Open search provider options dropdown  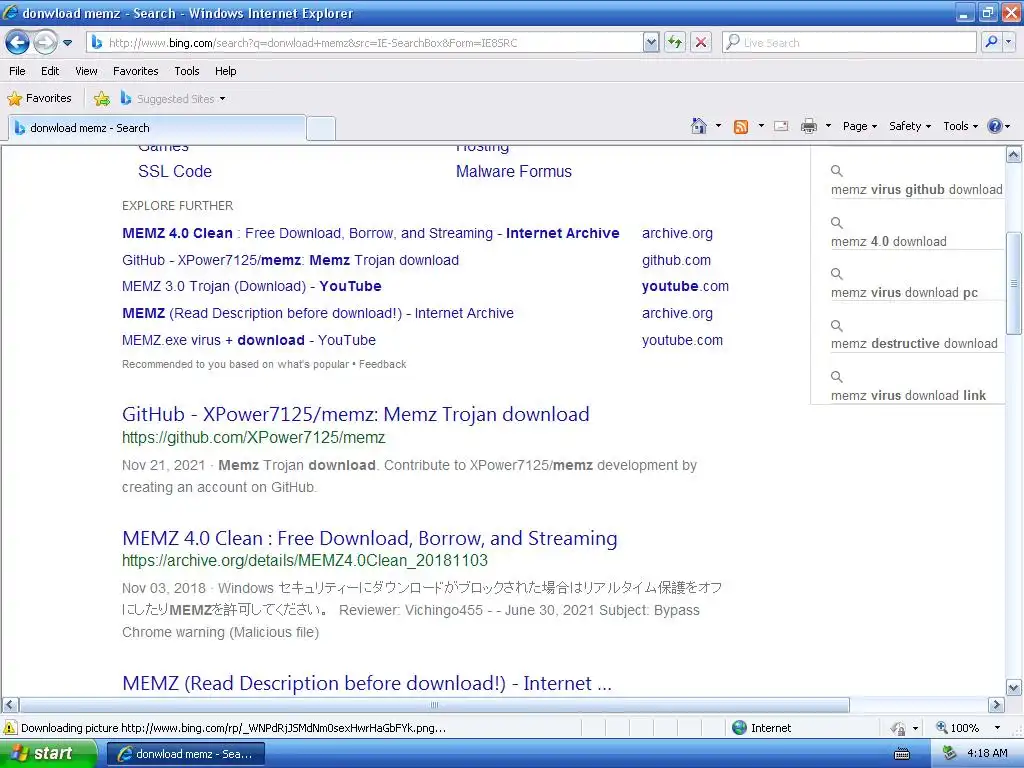pyautogui.click(x=1008, y=43)
